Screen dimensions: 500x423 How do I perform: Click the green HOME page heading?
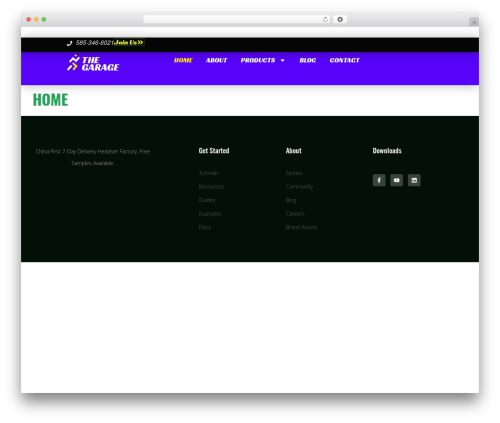coord(50,100)
